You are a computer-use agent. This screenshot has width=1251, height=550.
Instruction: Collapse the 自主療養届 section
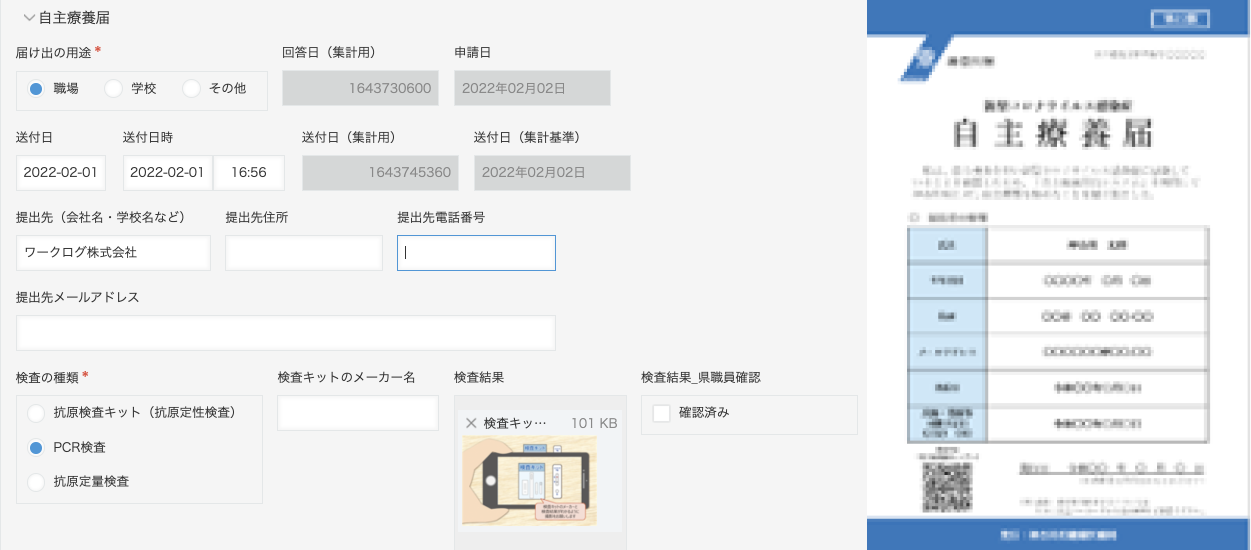tap(29, 17)
